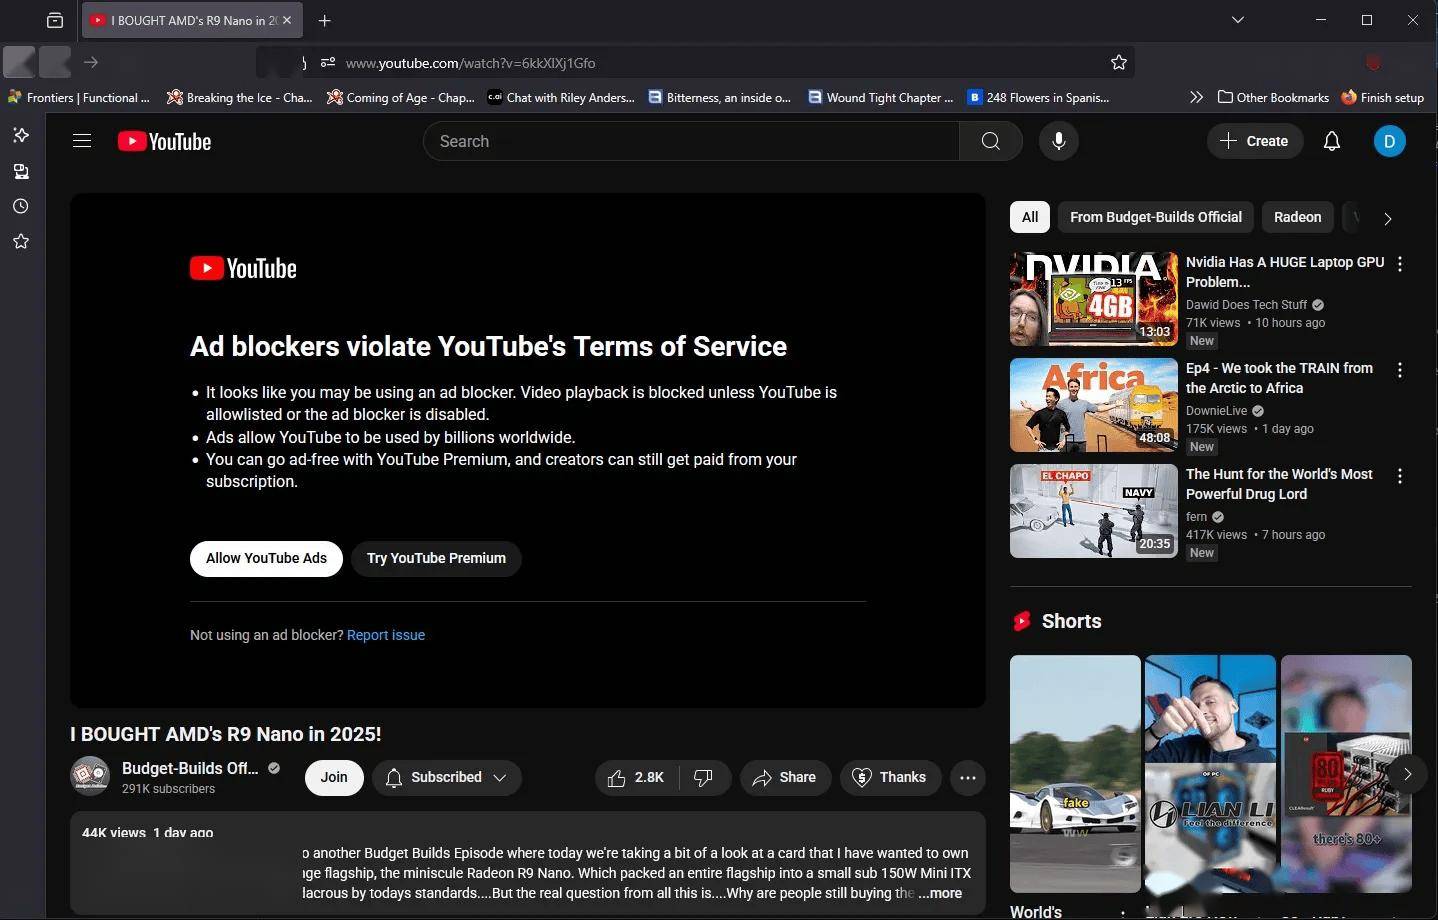This screenshot has height=920, width=1438.
Task: Click the YouTube logo in the header
Action: (x=164, y=141)
